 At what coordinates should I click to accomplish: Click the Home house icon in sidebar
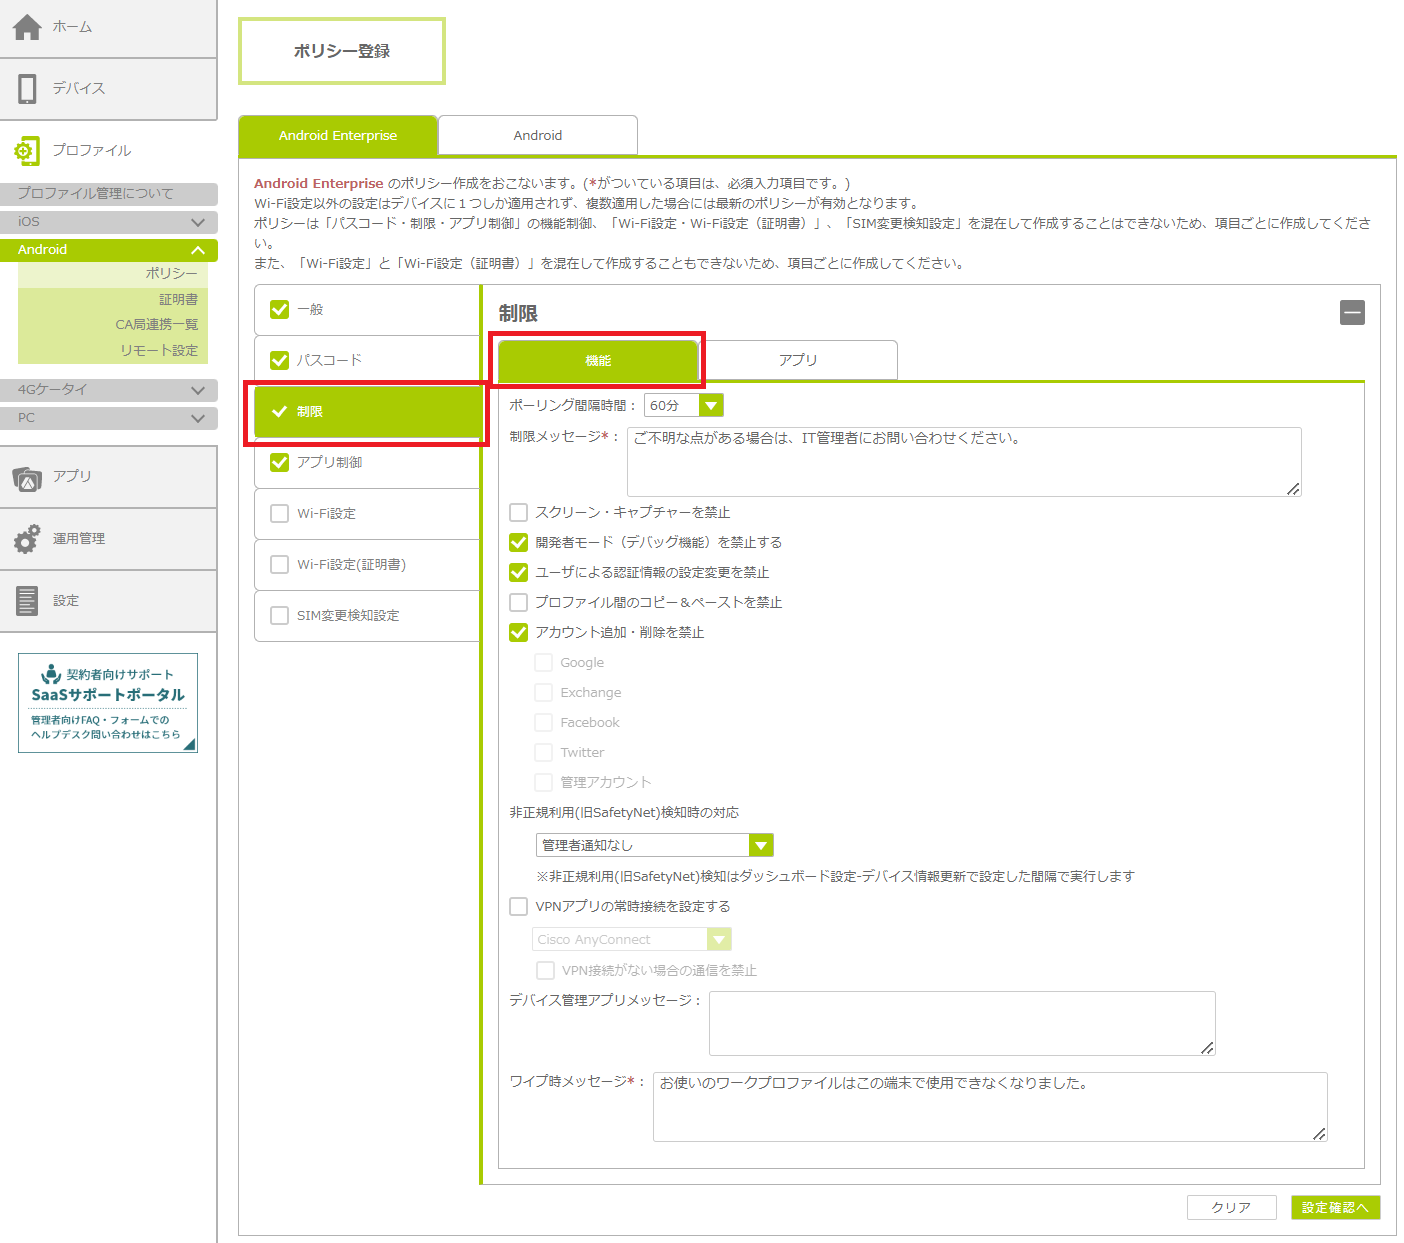(x=27, y=27)
